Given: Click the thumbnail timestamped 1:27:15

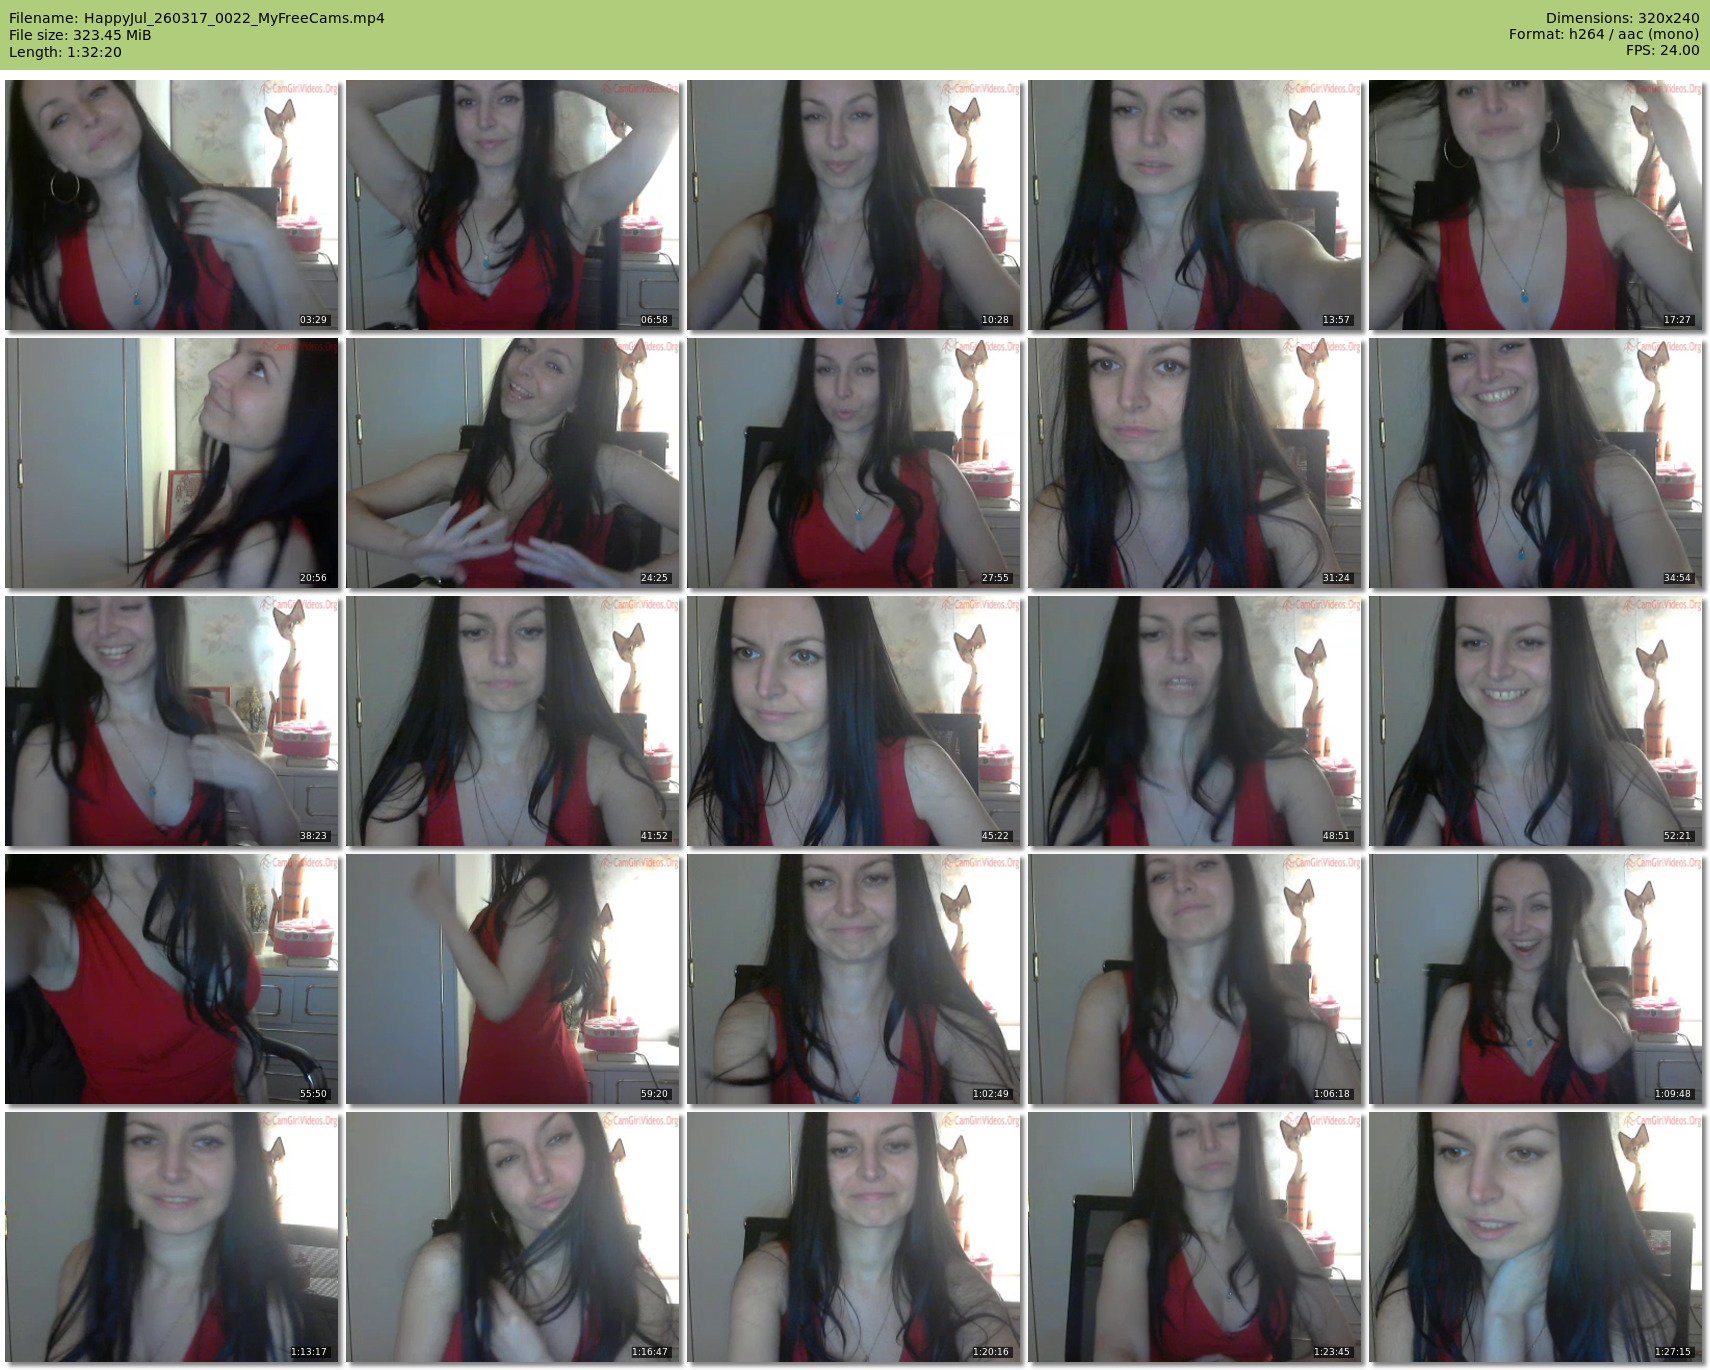Looking at the screenshot, I should pos(1536,1237).
